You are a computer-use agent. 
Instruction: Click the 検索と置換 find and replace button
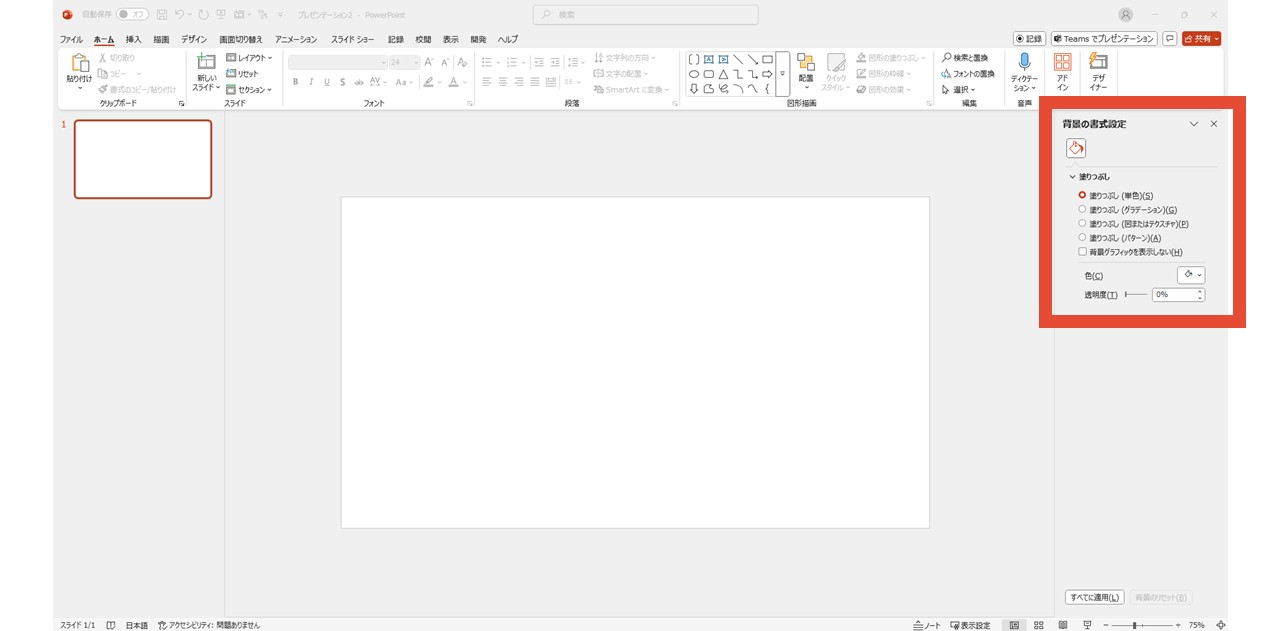click(964, 58)
